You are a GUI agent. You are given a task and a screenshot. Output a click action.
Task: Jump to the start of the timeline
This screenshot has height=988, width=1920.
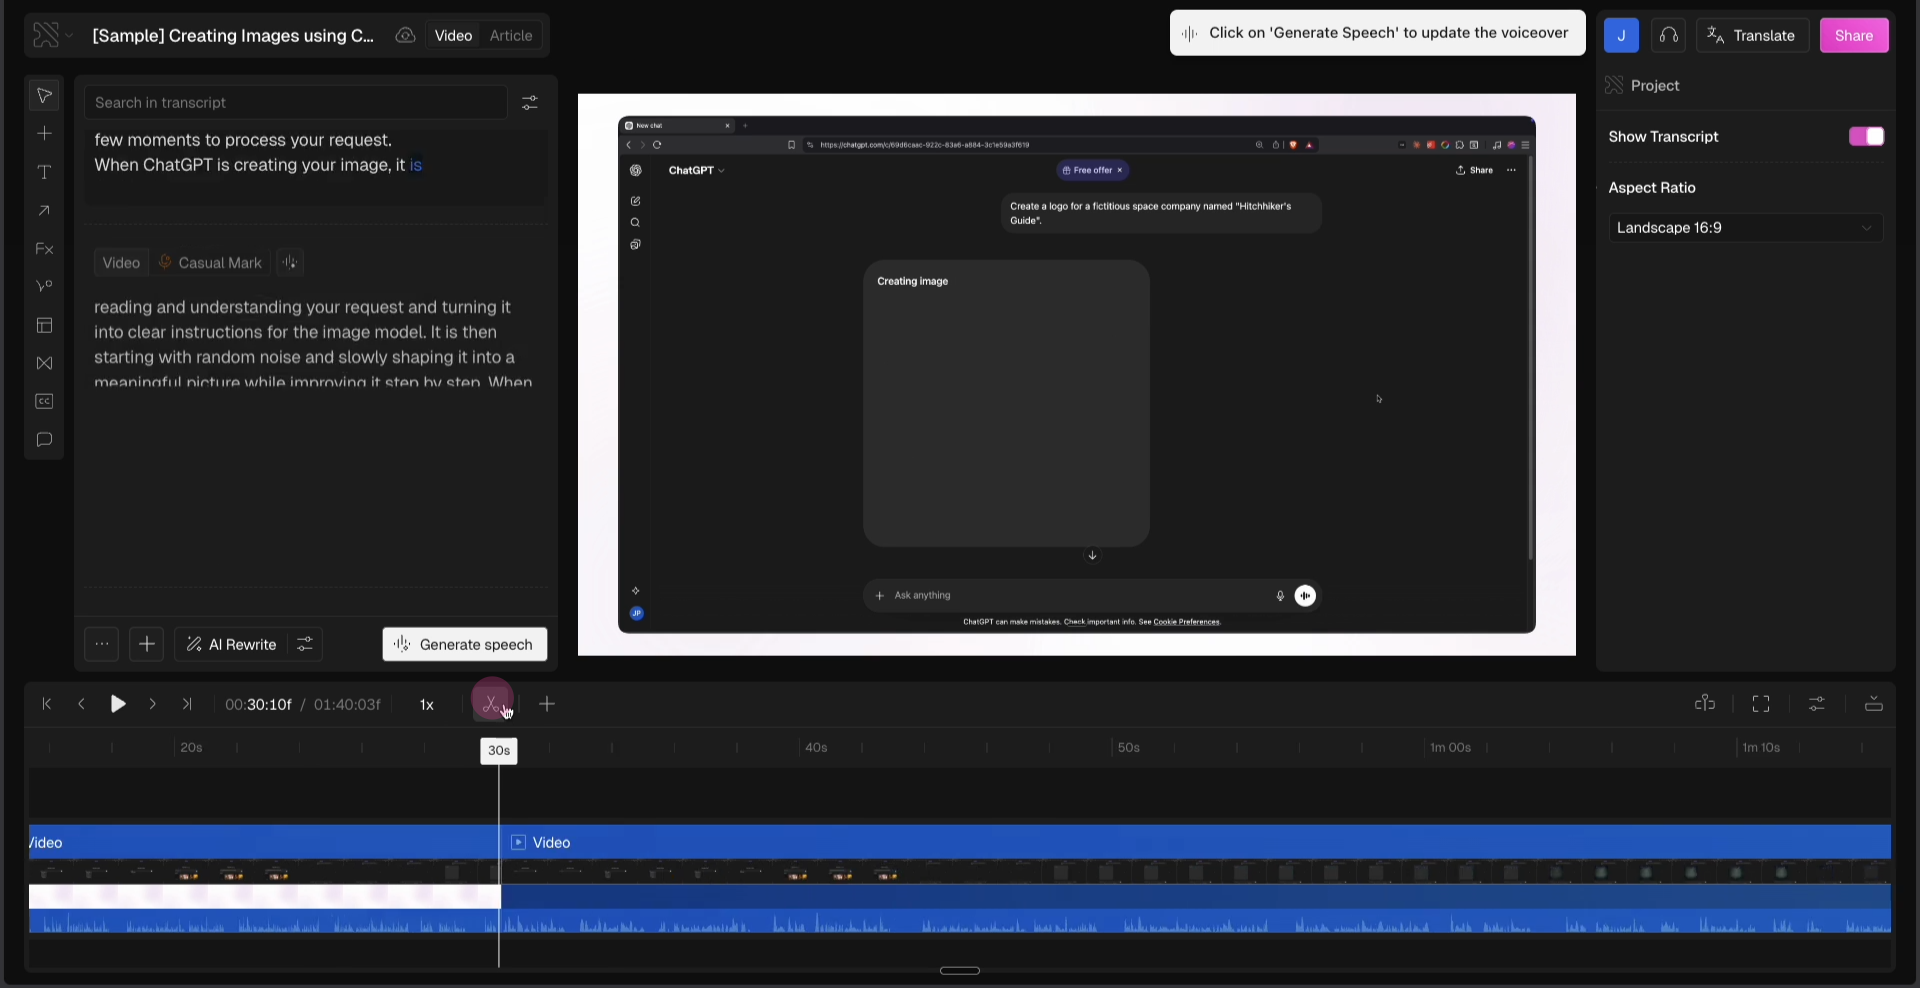tap(46, 704)
